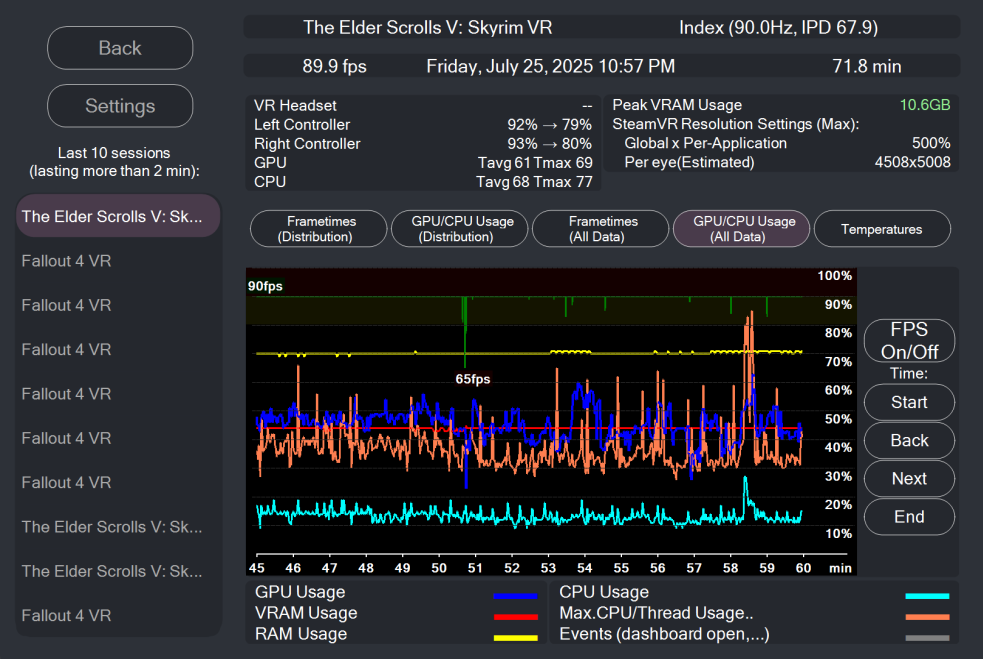
Task: Click the yellow RAM Usage legend swatch
Action: tap(515, 637)
